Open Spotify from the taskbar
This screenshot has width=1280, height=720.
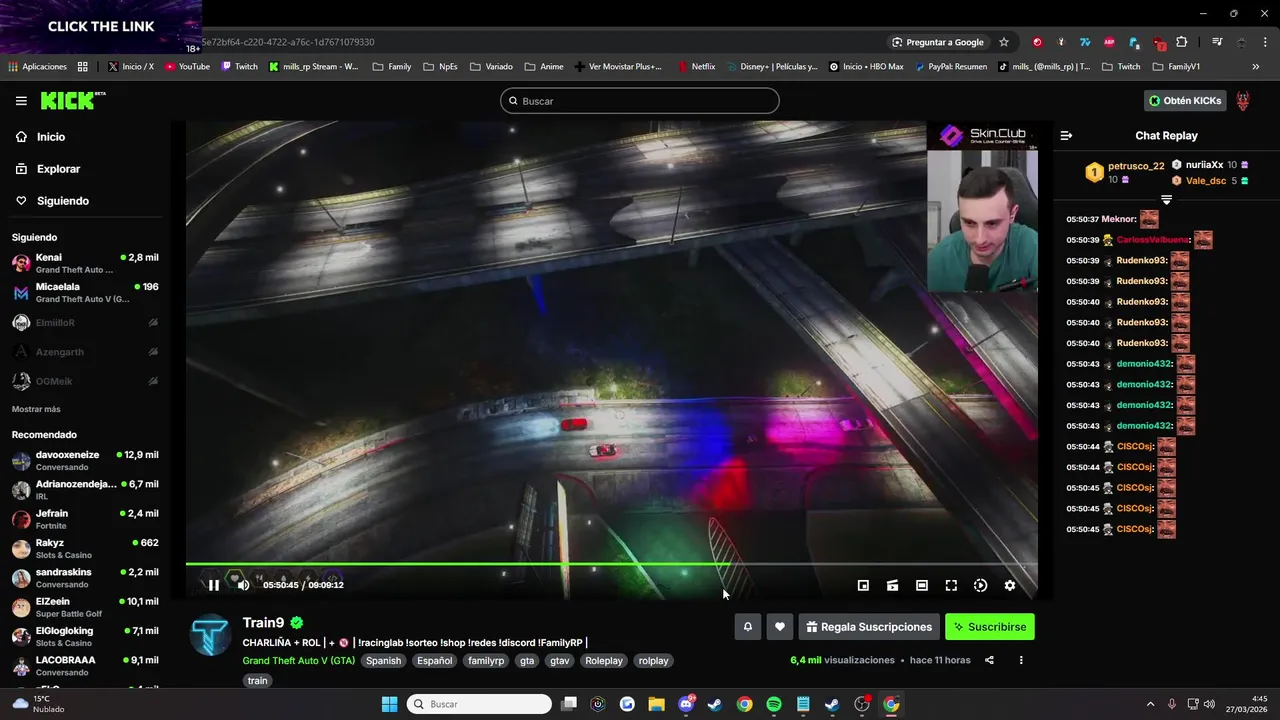[x=774, y=704]
